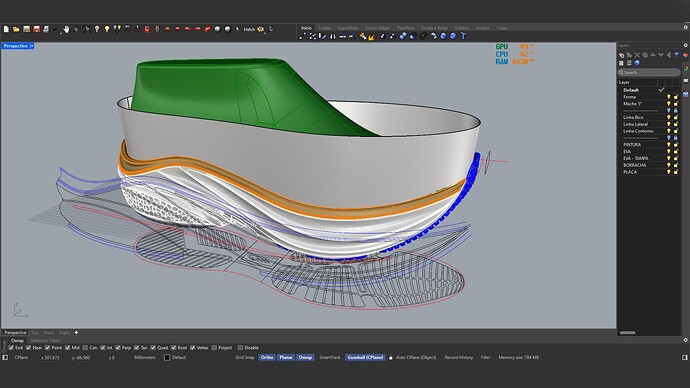Toggle the Planar status bar button
The width and height of the screenshot is (690, 388).
(x=286, y=357)
